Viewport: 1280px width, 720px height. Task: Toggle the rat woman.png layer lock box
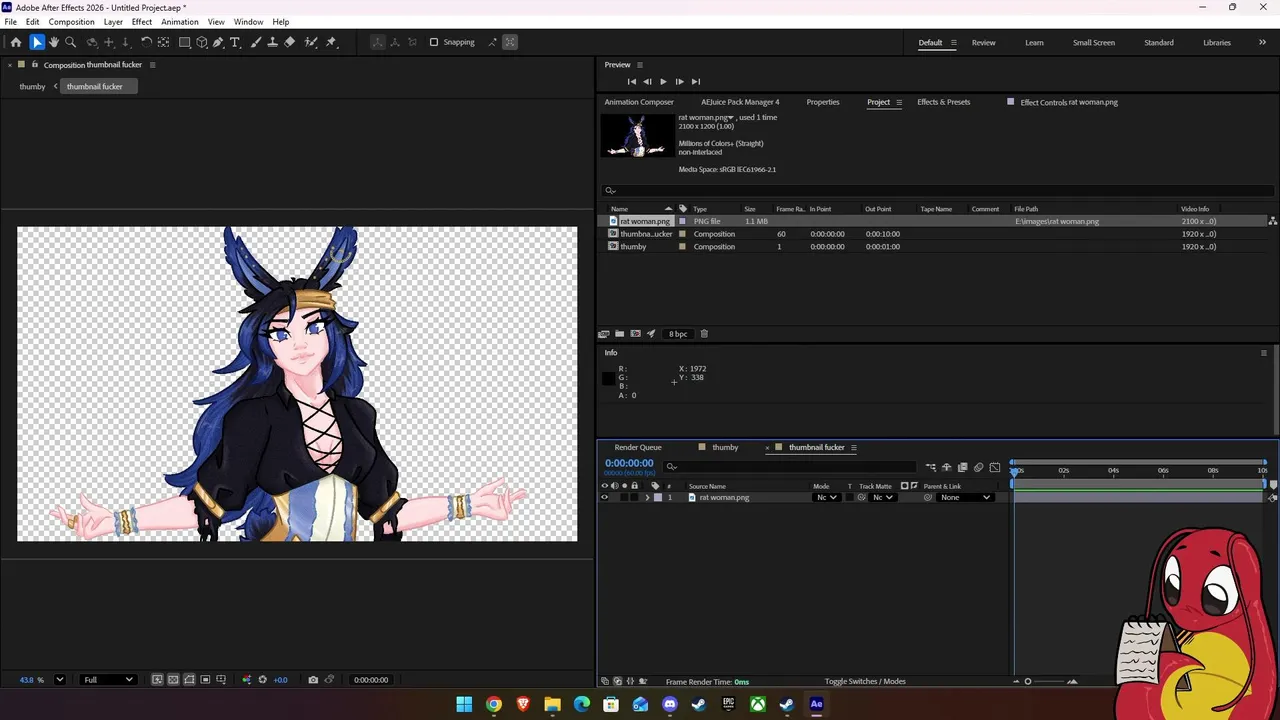click(634, 497)
